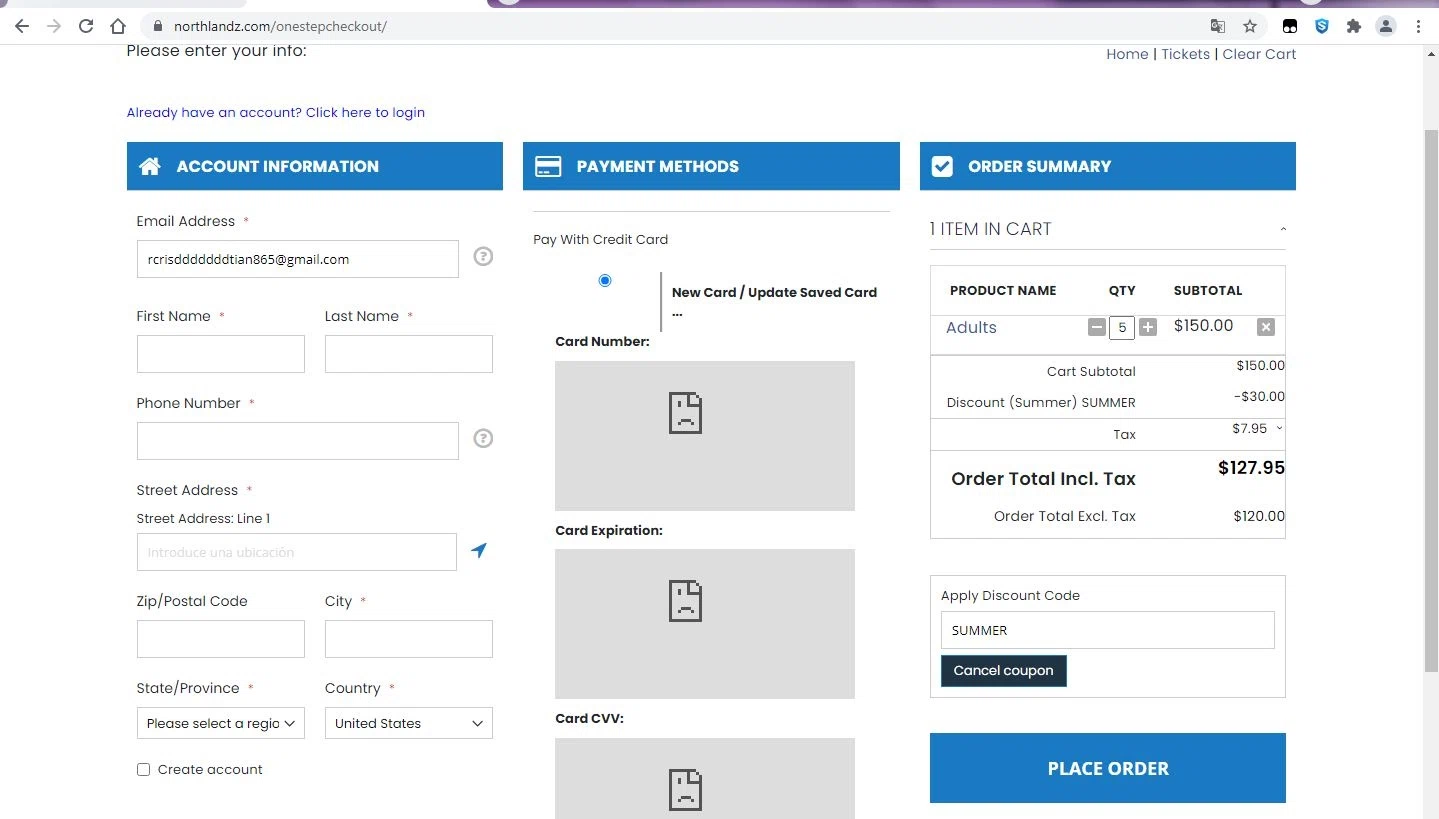Reload the checkout page
Screen dimensions: 1439x819
coord(86,26)
